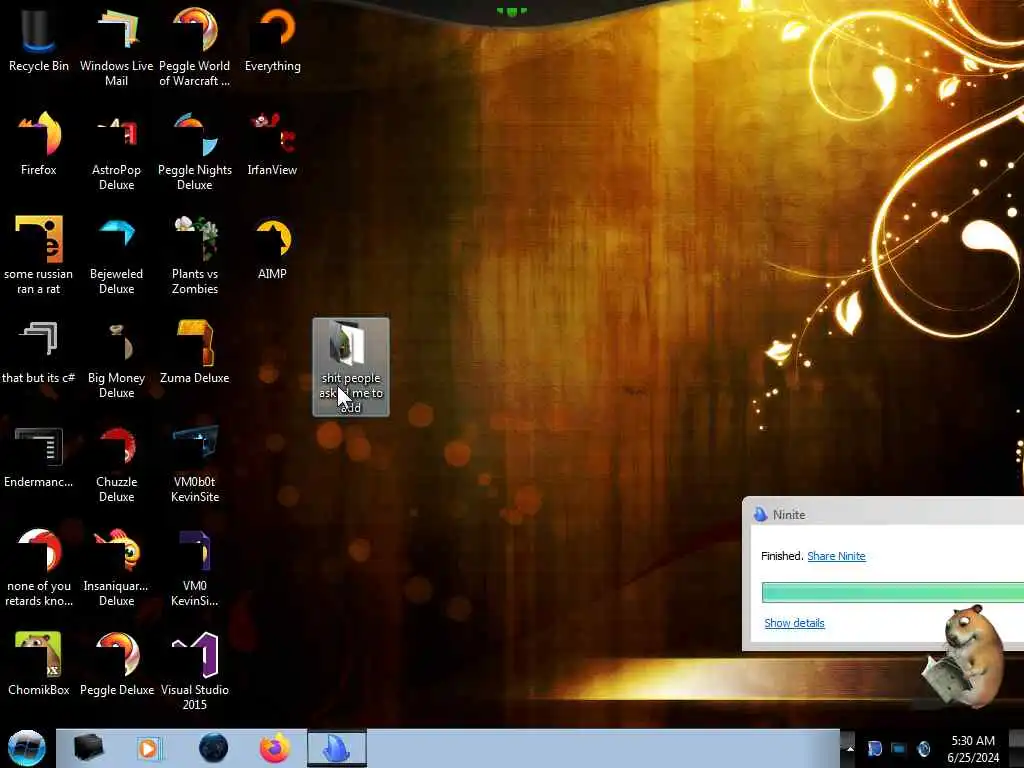This screenshot has width=1024, height=768.
Task: Click the green indicator at top edge
Action: [511, 11]
